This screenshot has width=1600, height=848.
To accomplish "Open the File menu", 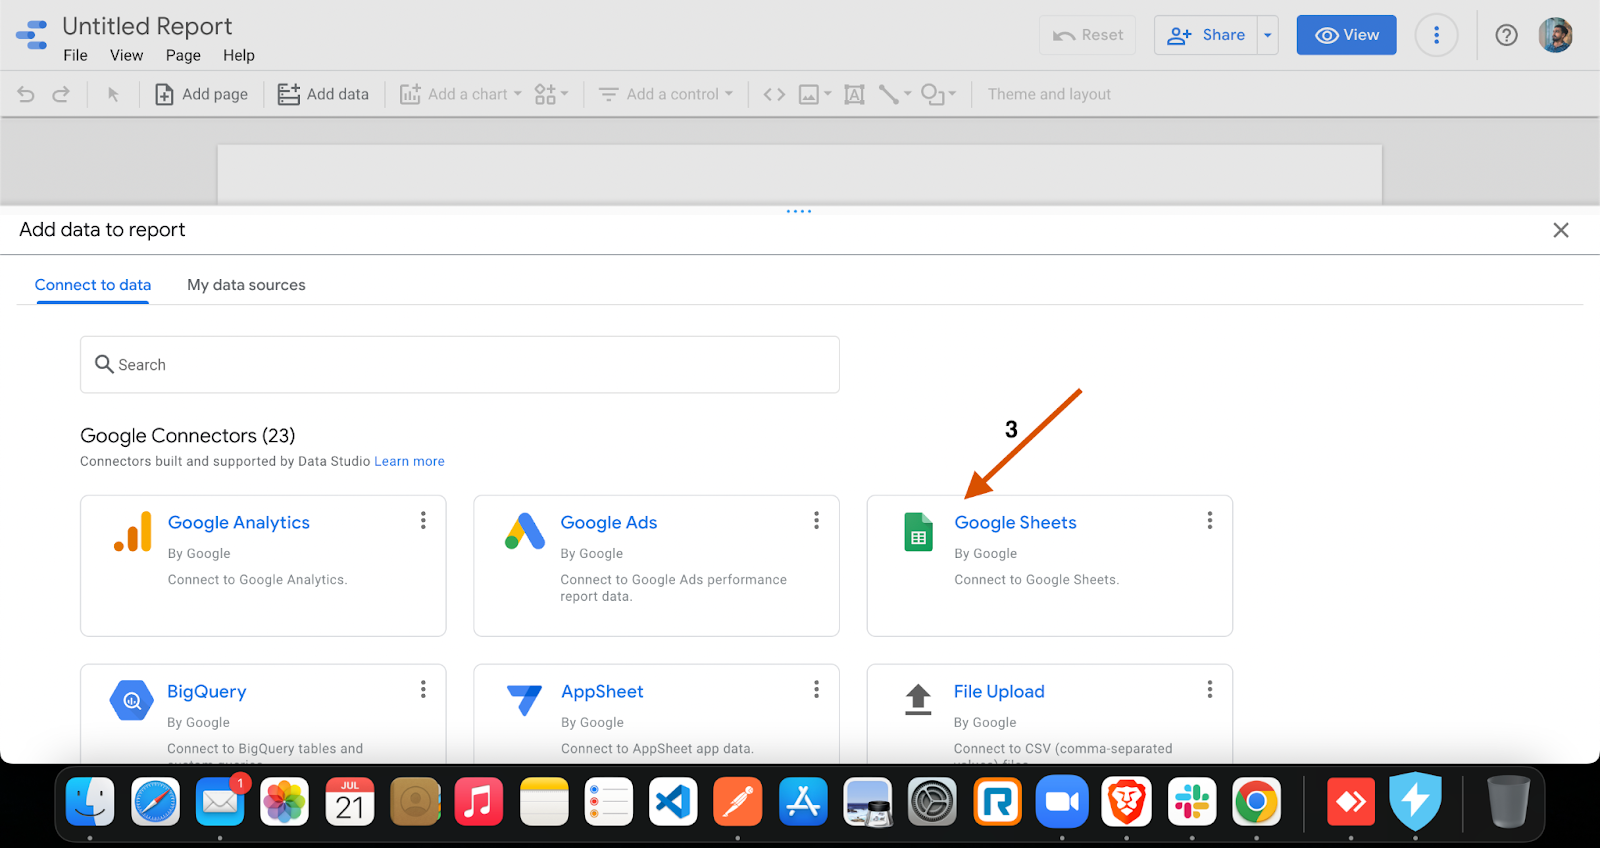I will [x=75, y=55].
